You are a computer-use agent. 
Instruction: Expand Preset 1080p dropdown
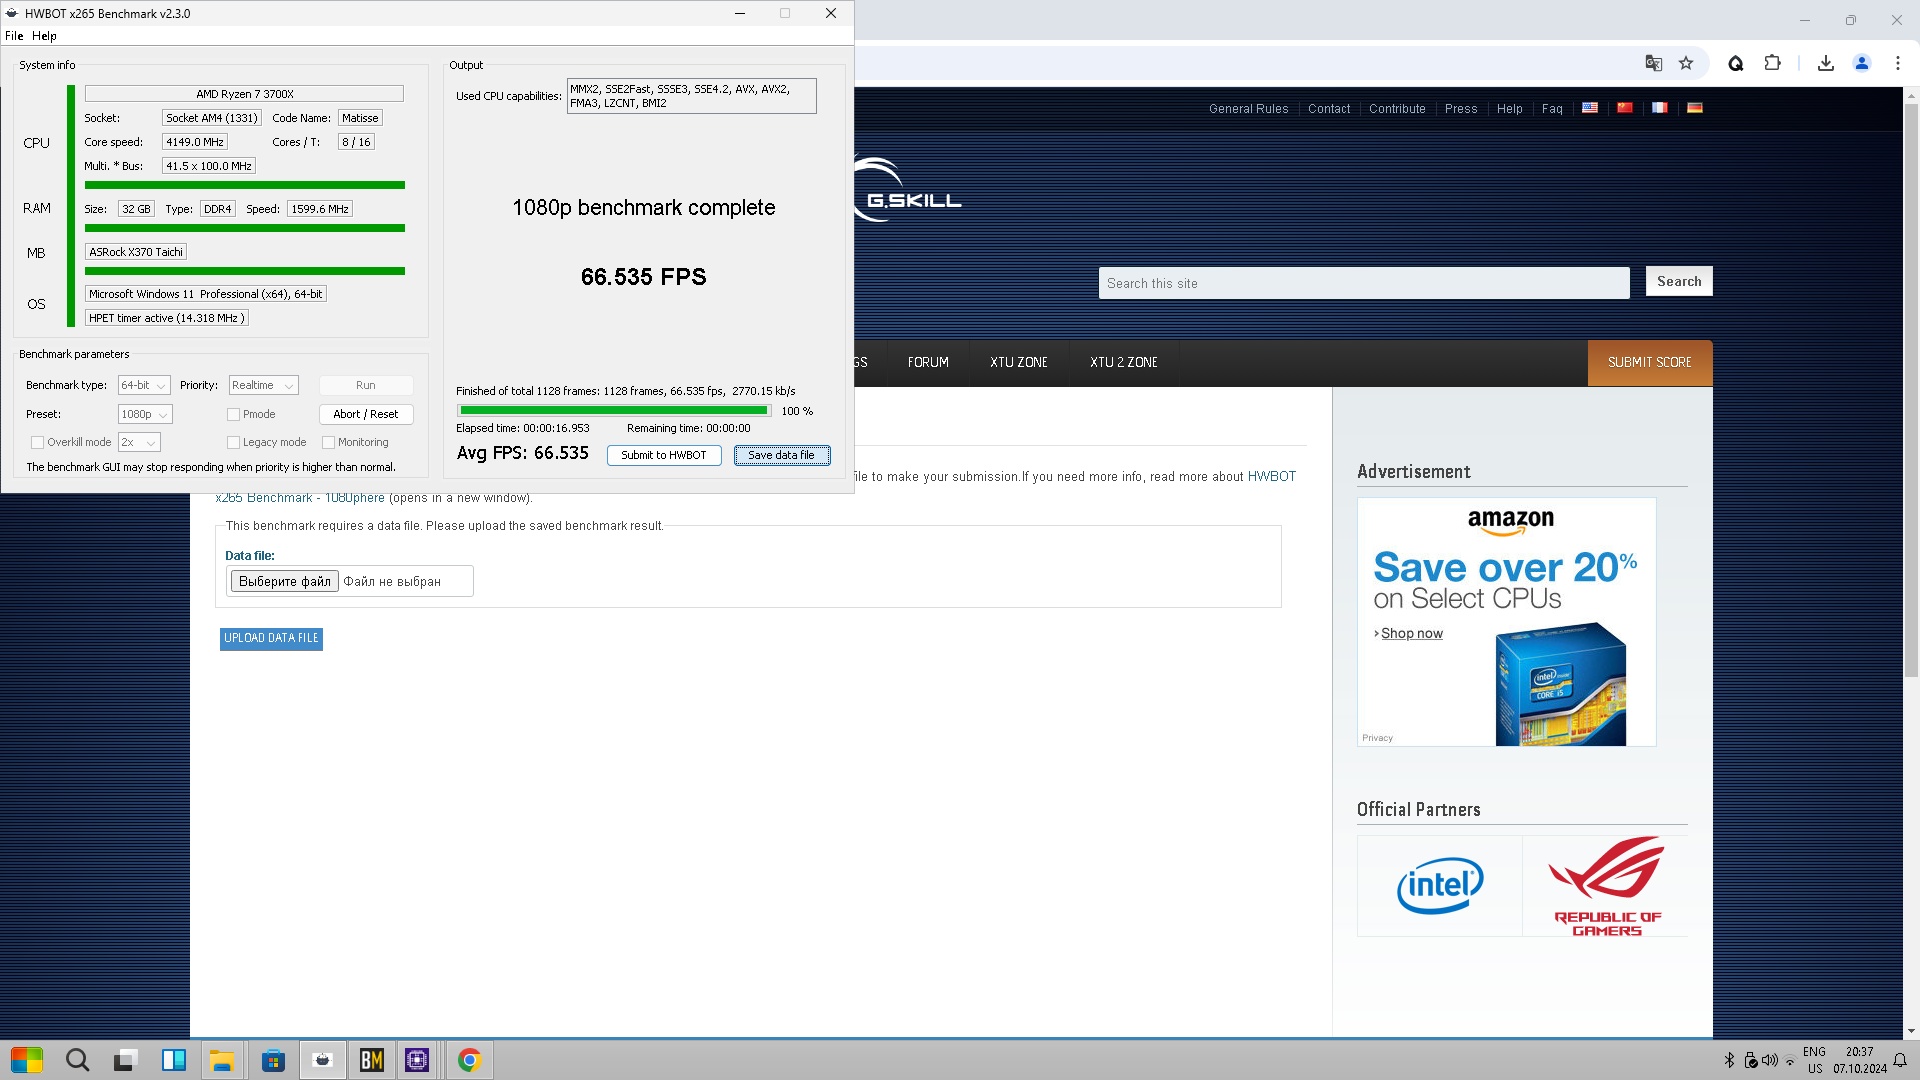click(145, 414)
